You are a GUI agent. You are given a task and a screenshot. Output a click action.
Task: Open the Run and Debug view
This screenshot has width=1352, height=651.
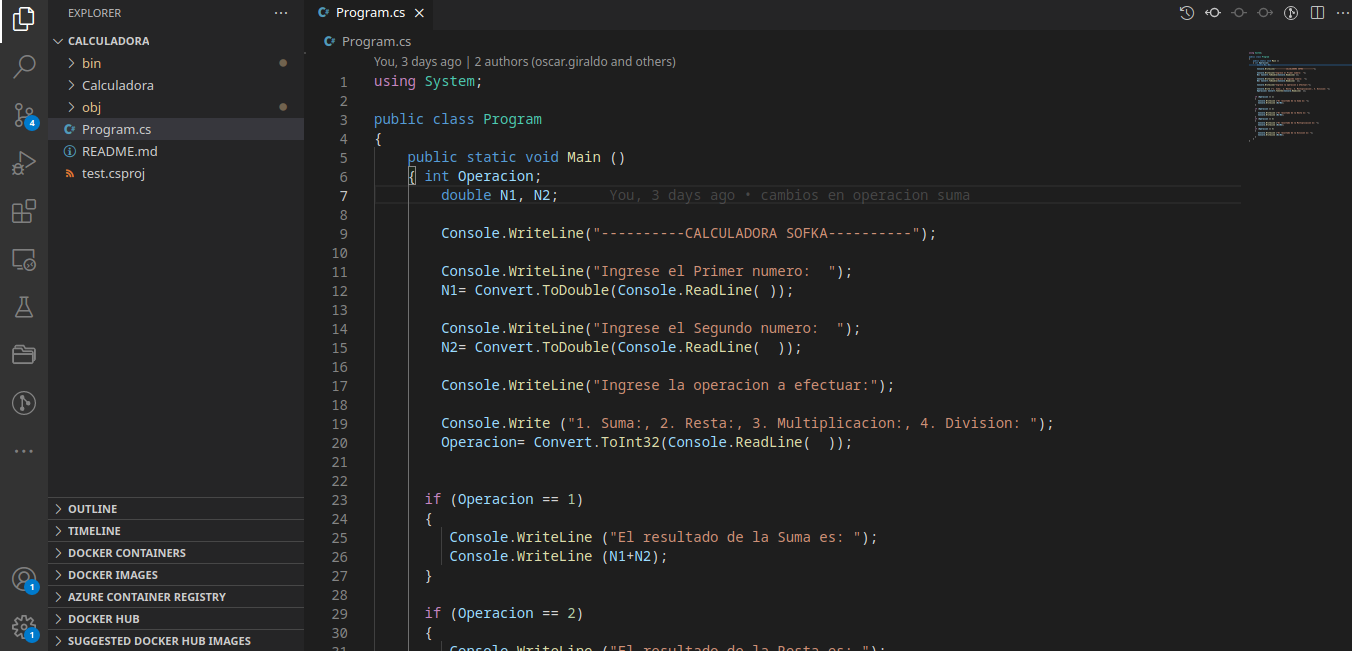click(x=24, y=162)
